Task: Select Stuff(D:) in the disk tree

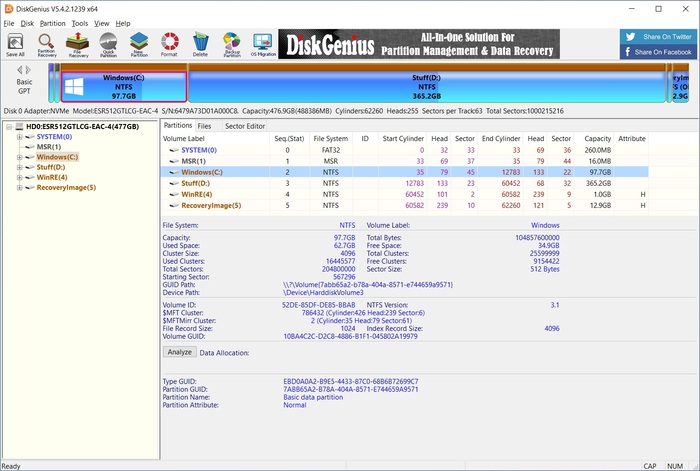Action: point(51,167)
